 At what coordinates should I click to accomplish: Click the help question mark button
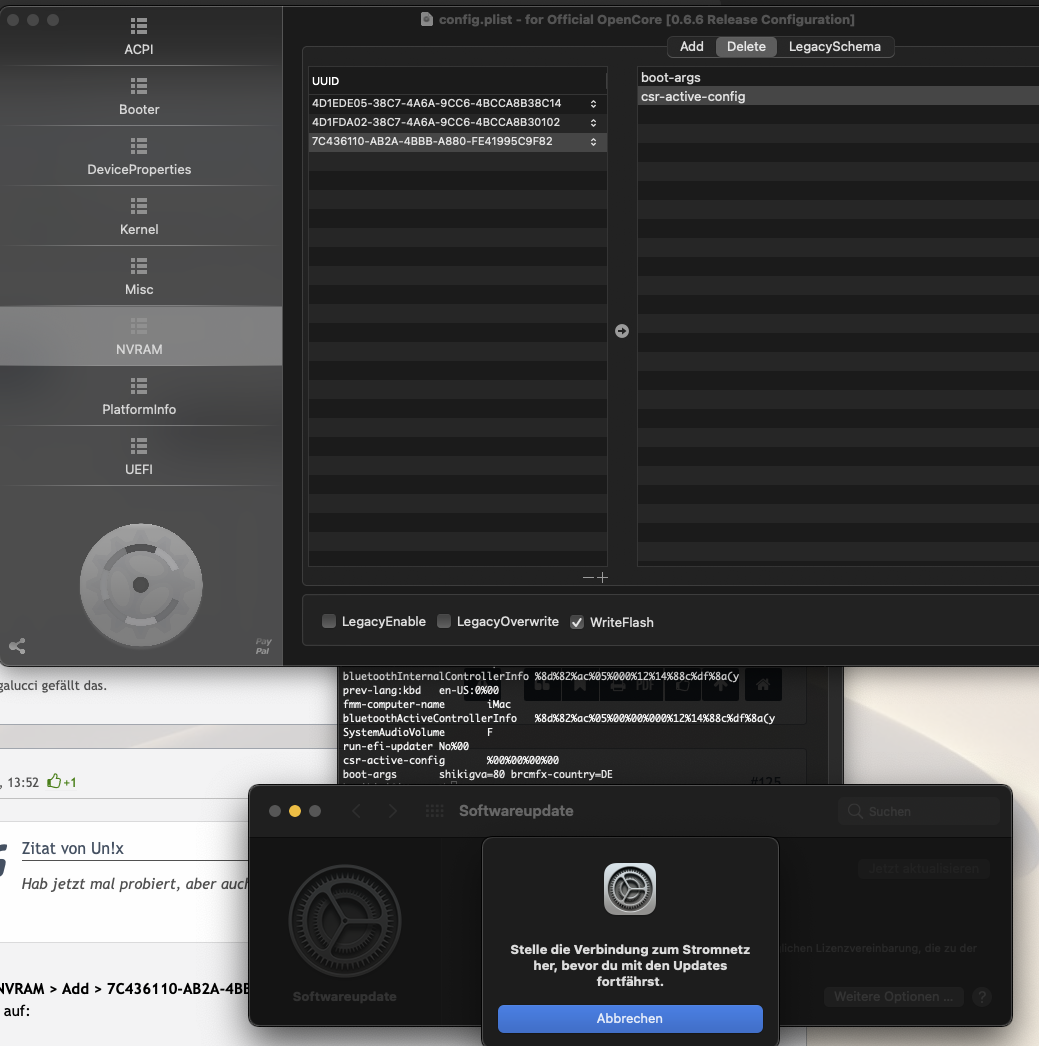pyautogui.click(x=982, y=997)
